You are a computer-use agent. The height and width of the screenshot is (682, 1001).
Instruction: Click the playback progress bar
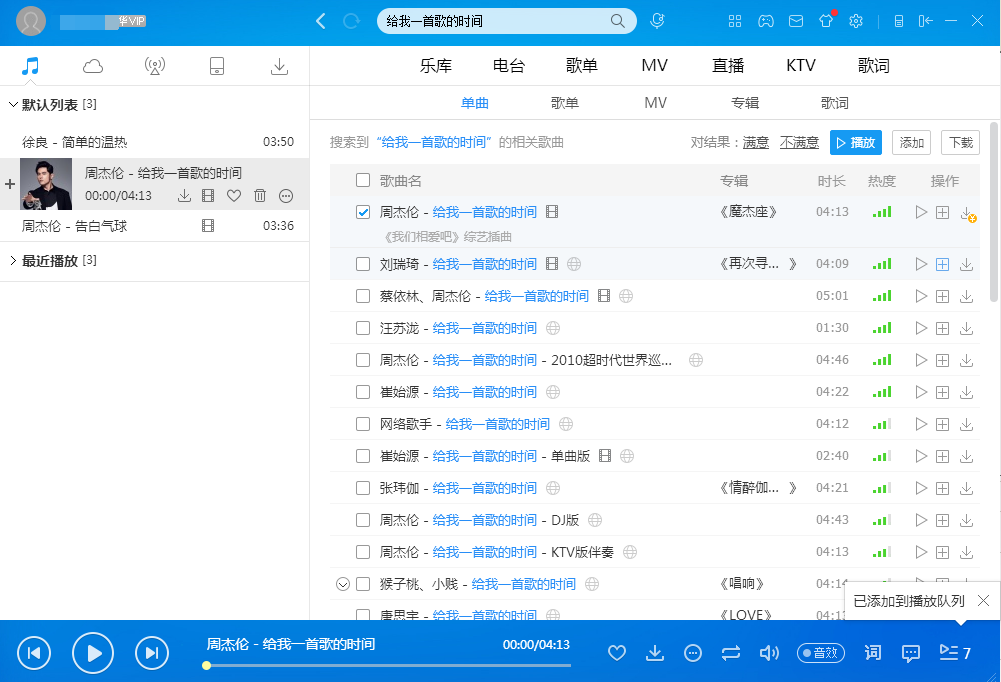click(388, 665)
